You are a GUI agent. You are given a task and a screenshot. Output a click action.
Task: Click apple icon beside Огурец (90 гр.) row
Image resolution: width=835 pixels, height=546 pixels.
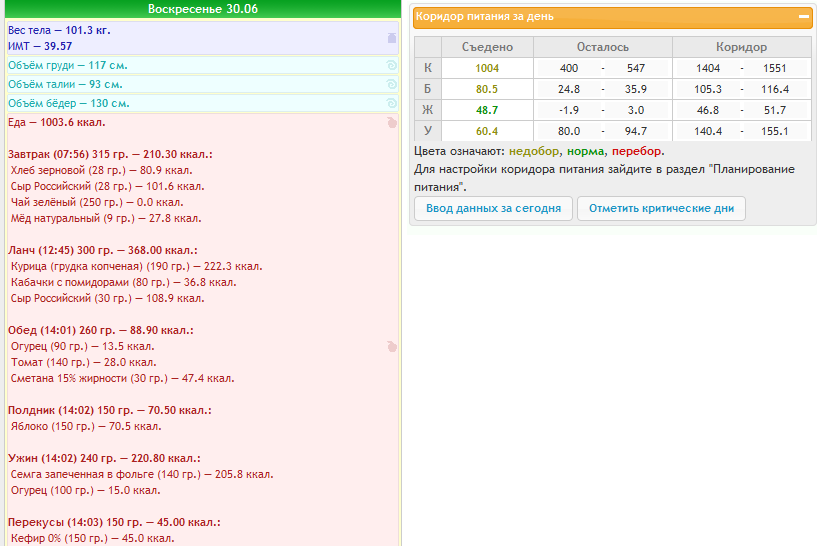click(392, 347)
